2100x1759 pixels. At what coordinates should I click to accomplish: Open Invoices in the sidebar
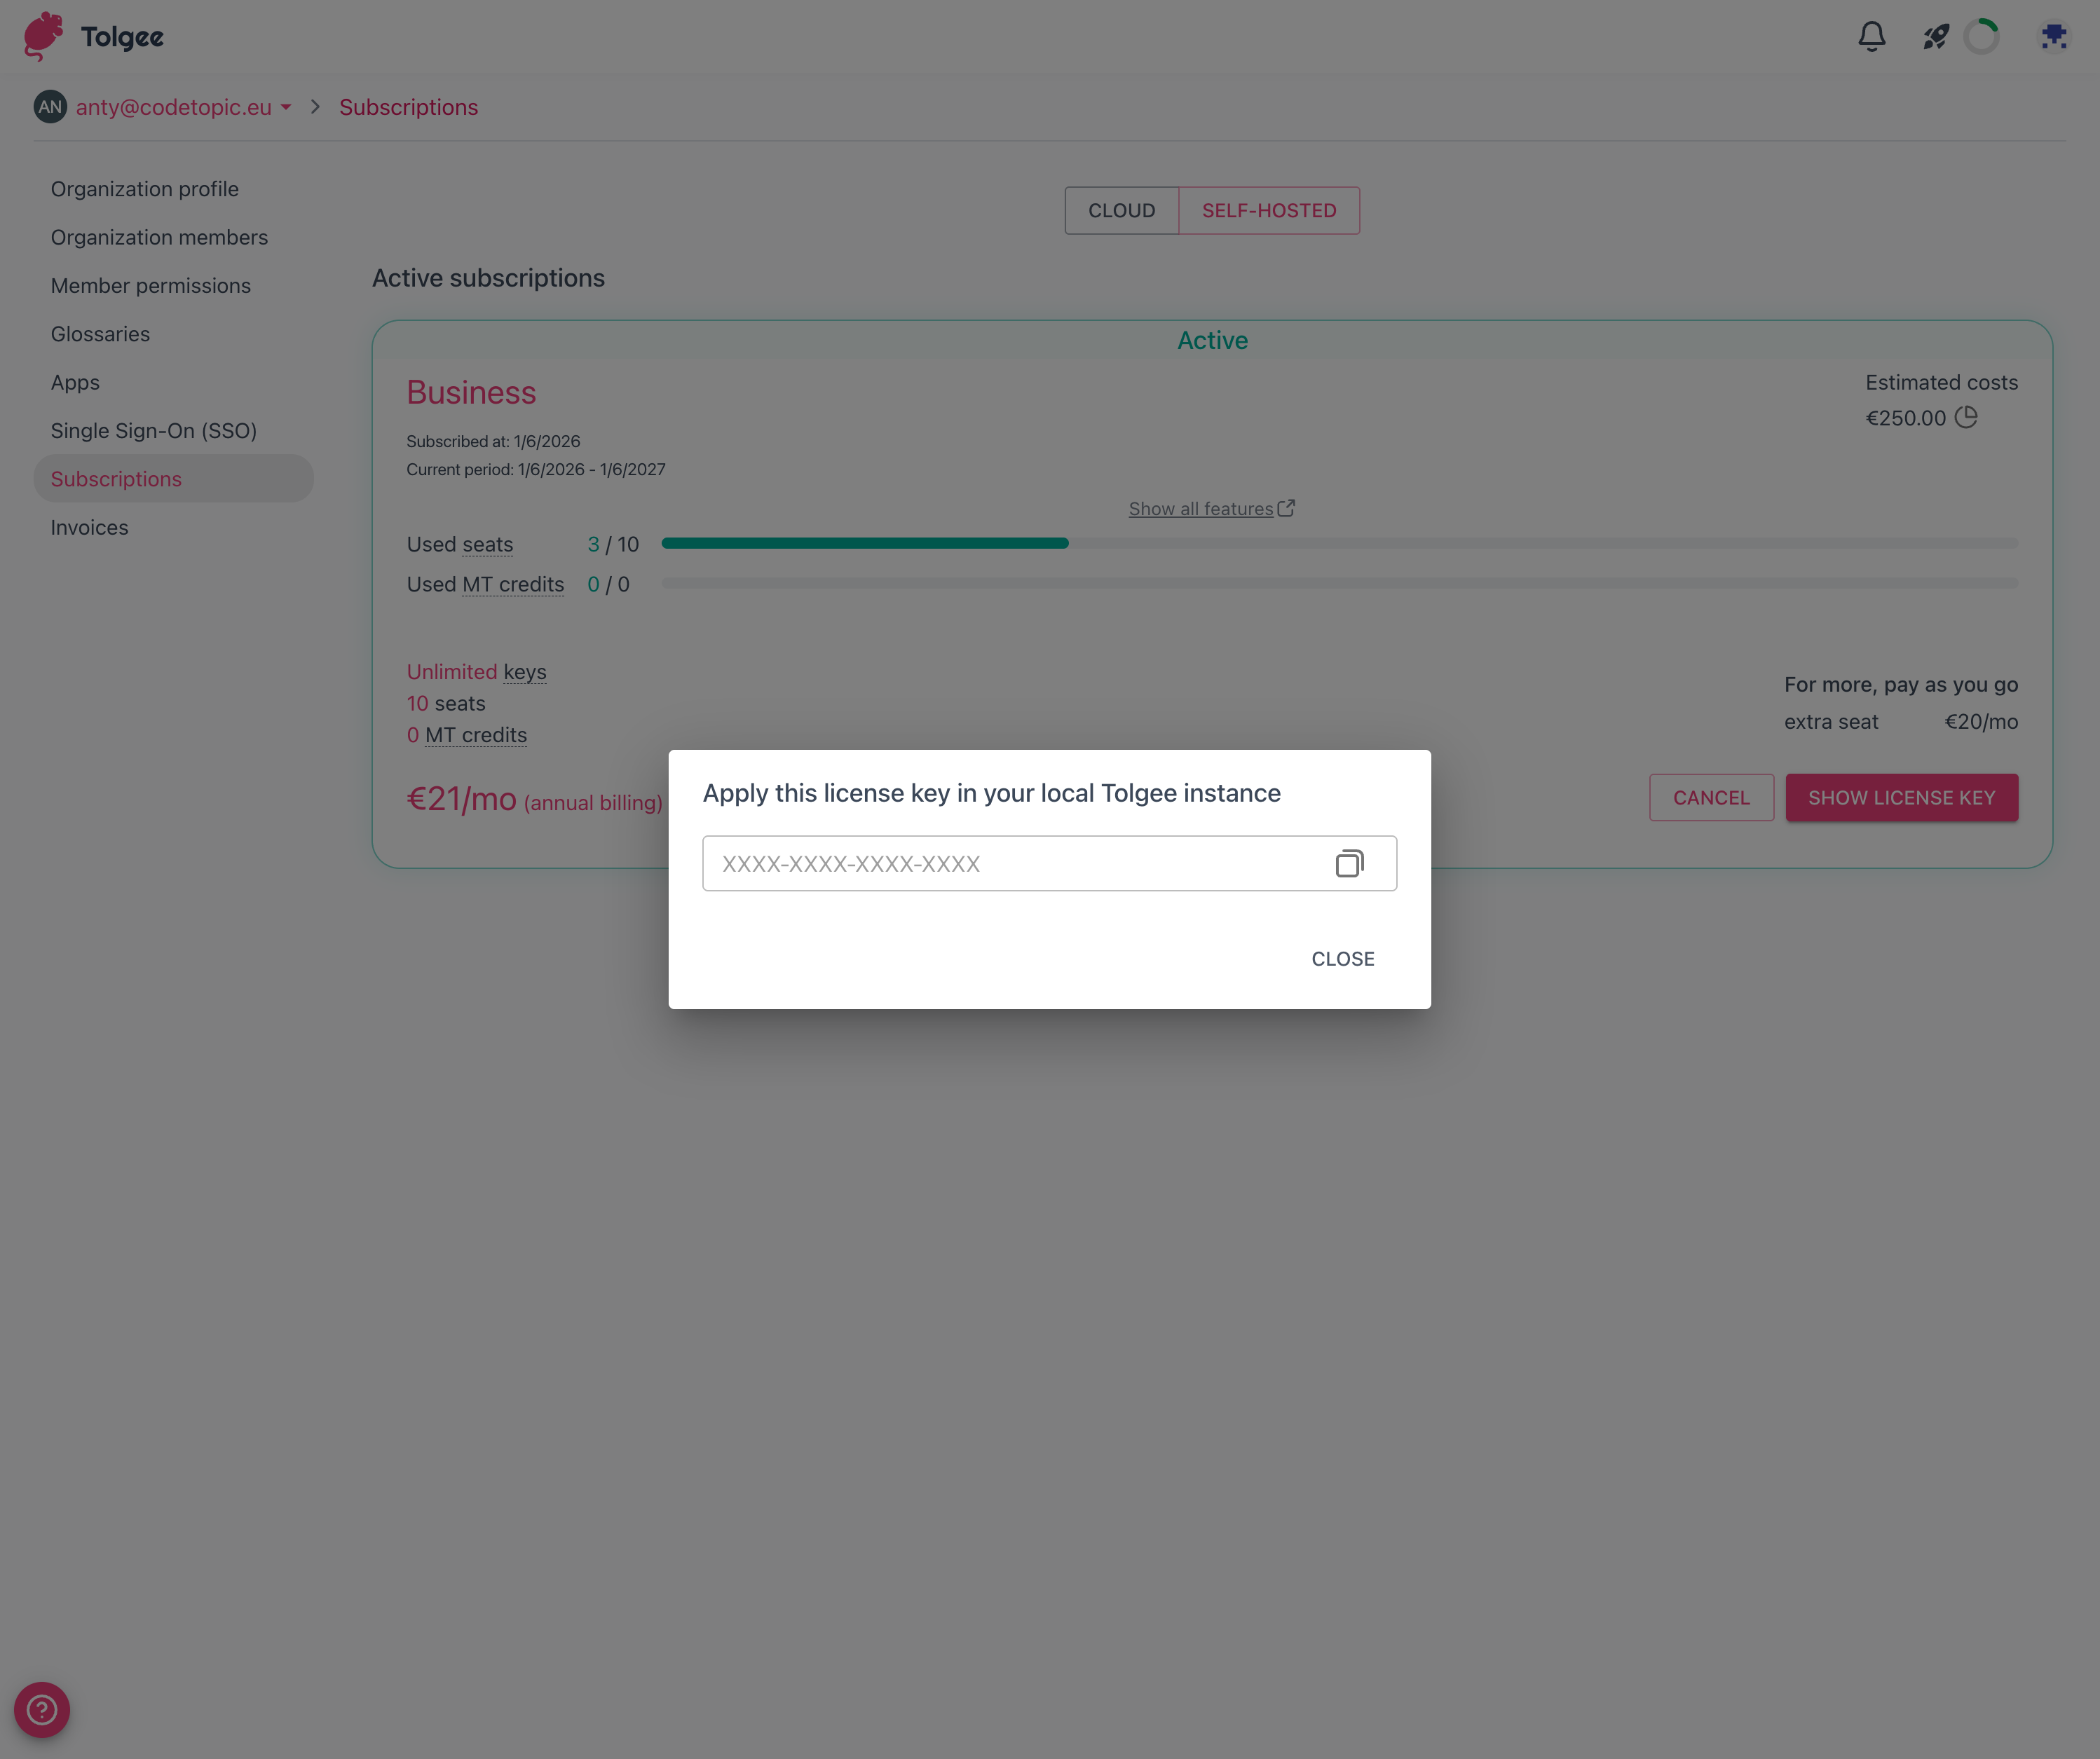[90, 527]
